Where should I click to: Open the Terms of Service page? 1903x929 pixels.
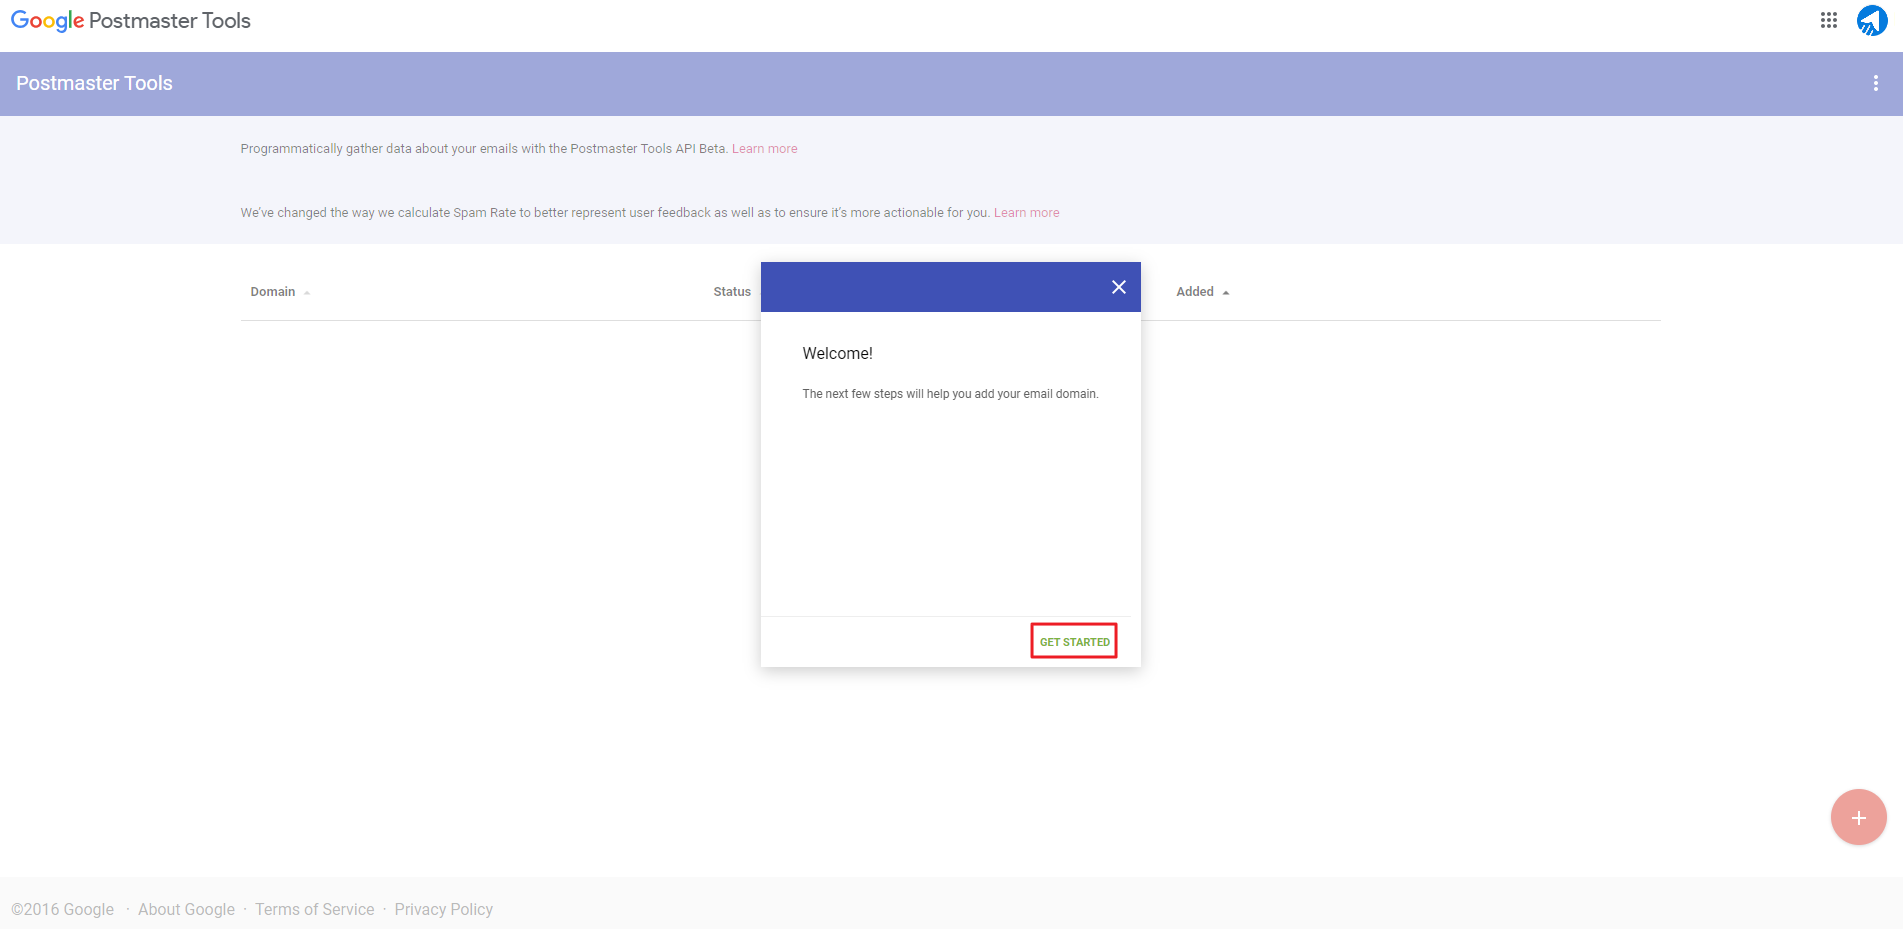pos(314,909)
